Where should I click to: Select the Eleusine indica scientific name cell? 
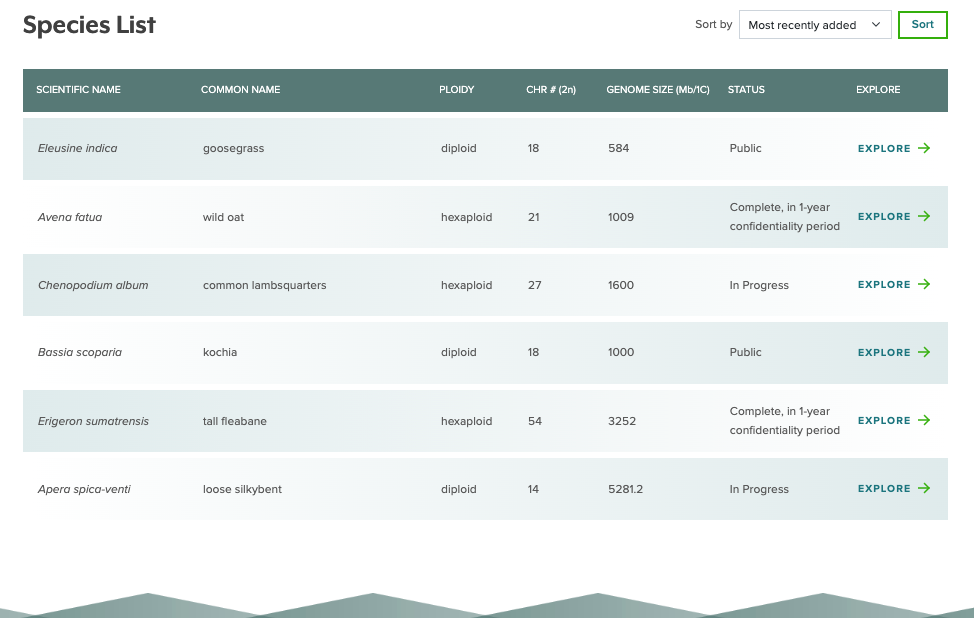click(x=78, y=148)
